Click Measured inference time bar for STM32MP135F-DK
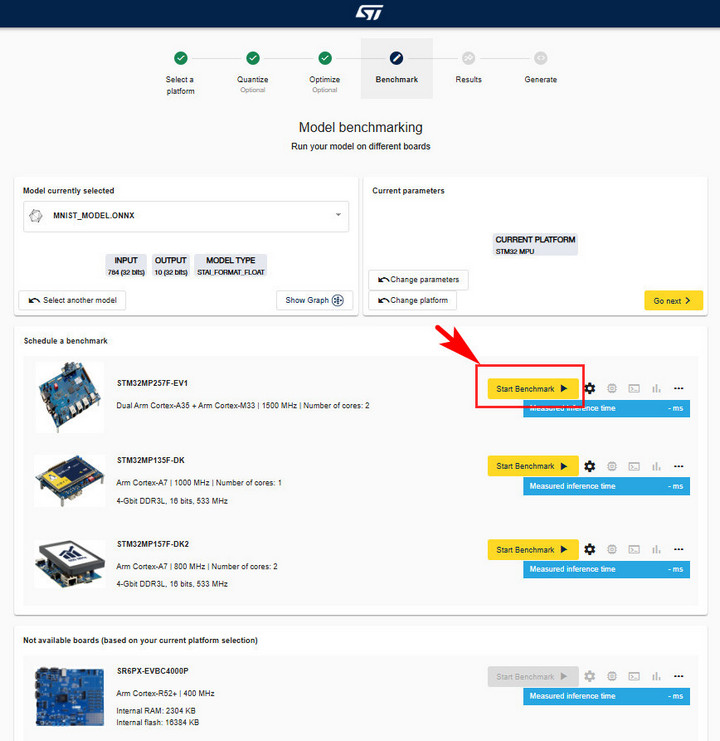Screen dimensions: 720x741 pyautogui.click(x=606, y=486)
